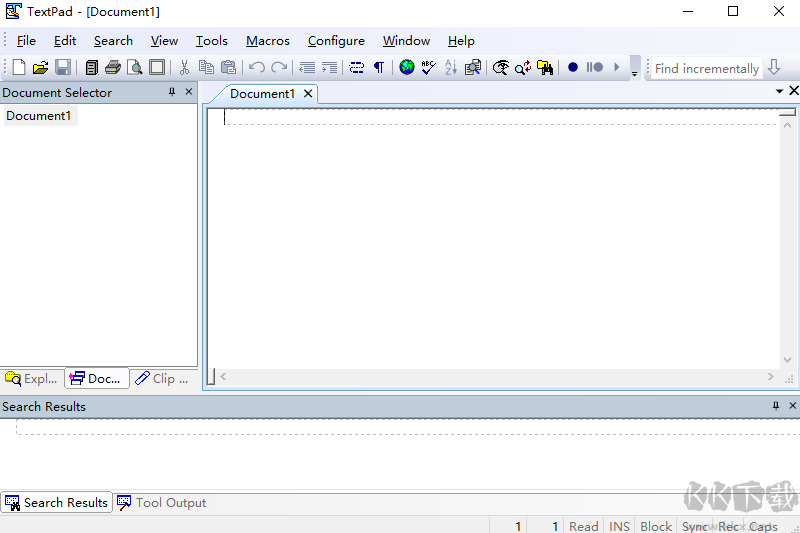This screenshot has height=533, width=800.
Task: Create a new document with the toolbar icon
Action: point(19,67)
